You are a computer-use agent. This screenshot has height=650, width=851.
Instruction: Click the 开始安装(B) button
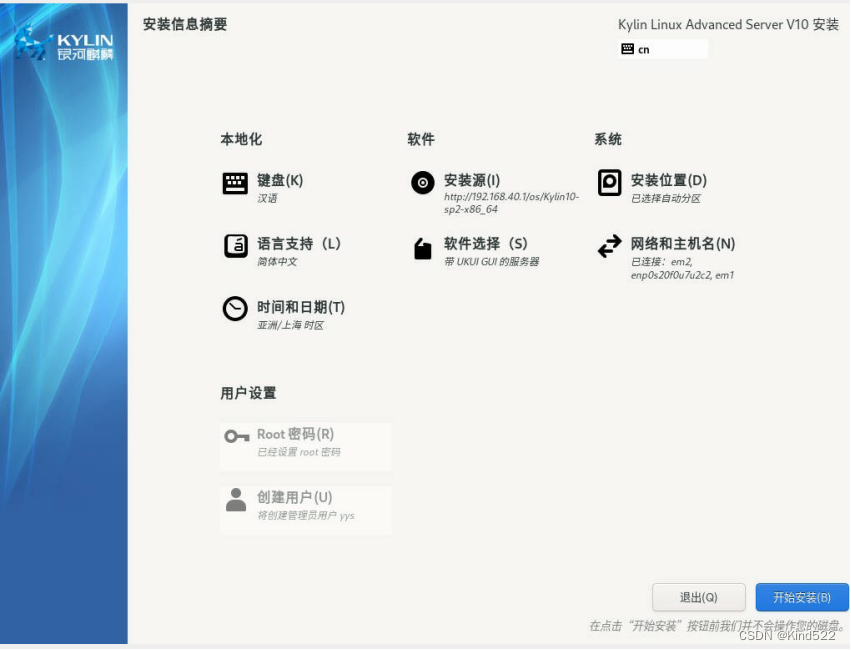[x=802, y=598]
